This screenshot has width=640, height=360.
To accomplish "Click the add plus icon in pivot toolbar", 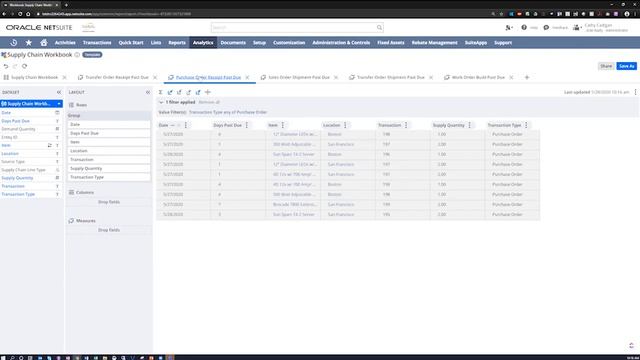I will [208, 92].
